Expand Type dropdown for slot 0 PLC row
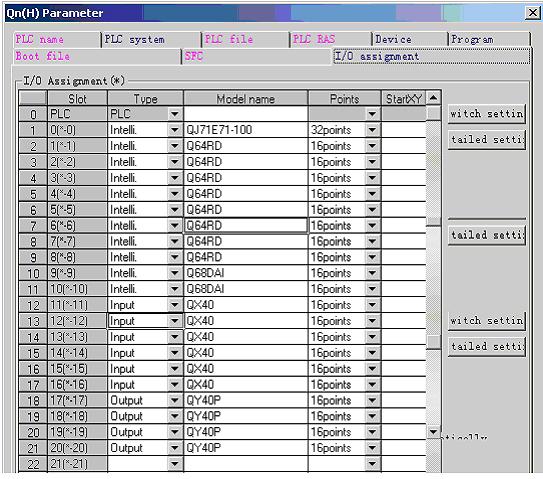 coord(175,114)
